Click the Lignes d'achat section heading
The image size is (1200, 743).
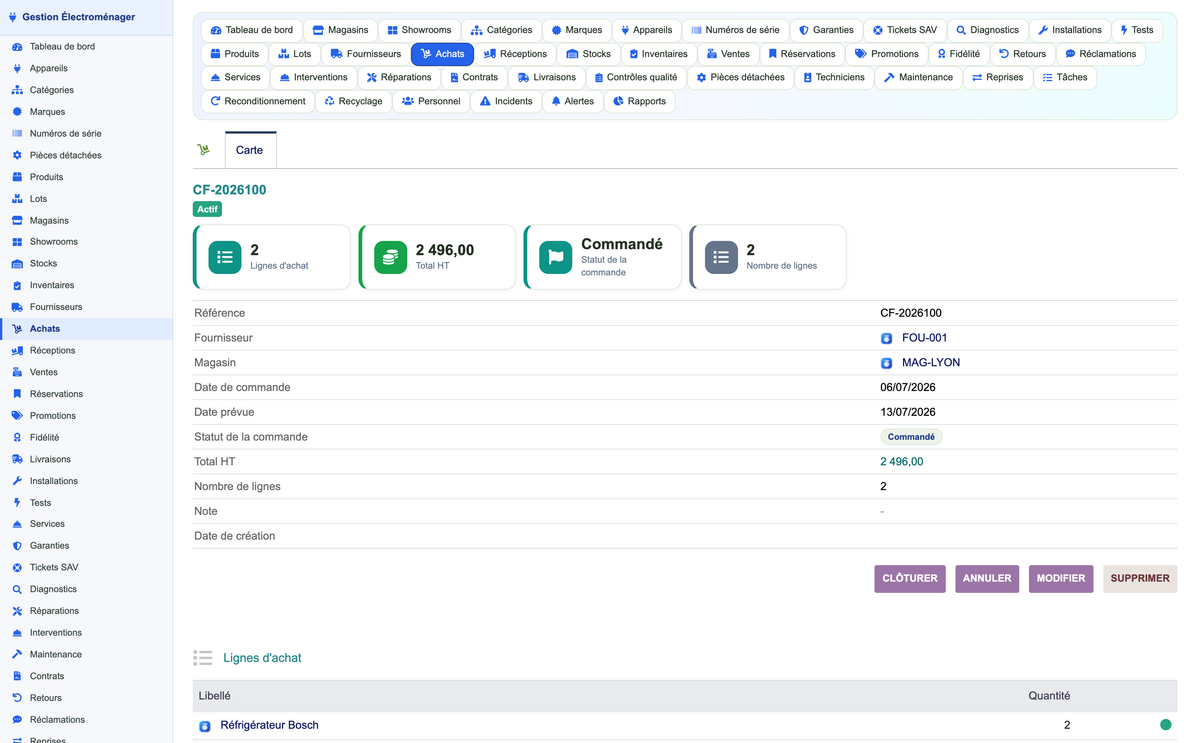coord(262,658)
